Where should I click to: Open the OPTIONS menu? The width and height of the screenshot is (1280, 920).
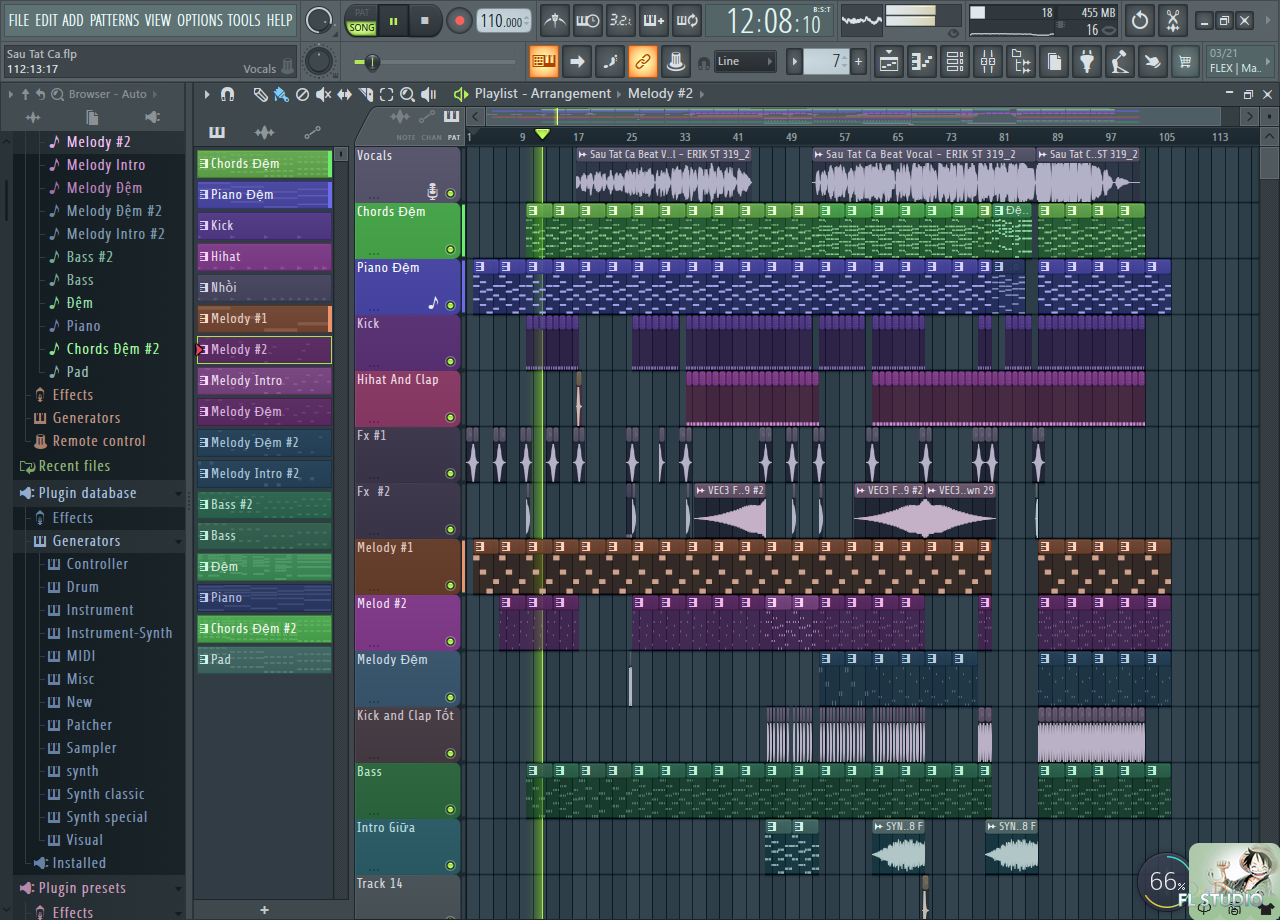tap(199, 20)
